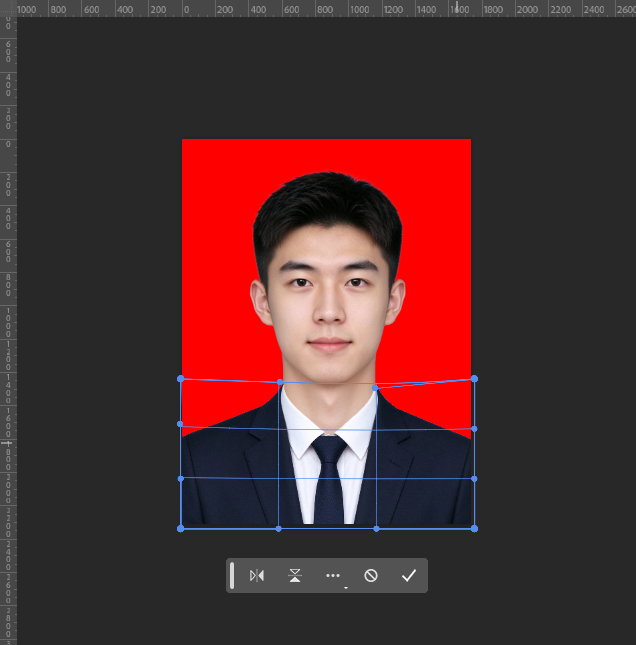Select the bottom edge right split point
This screenshot has width=636, height=645.
(x=376, y=529)
